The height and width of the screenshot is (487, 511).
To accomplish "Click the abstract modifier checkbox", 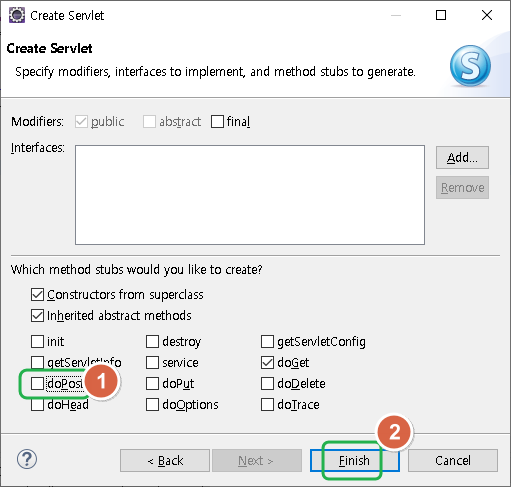I will [149, 122].
